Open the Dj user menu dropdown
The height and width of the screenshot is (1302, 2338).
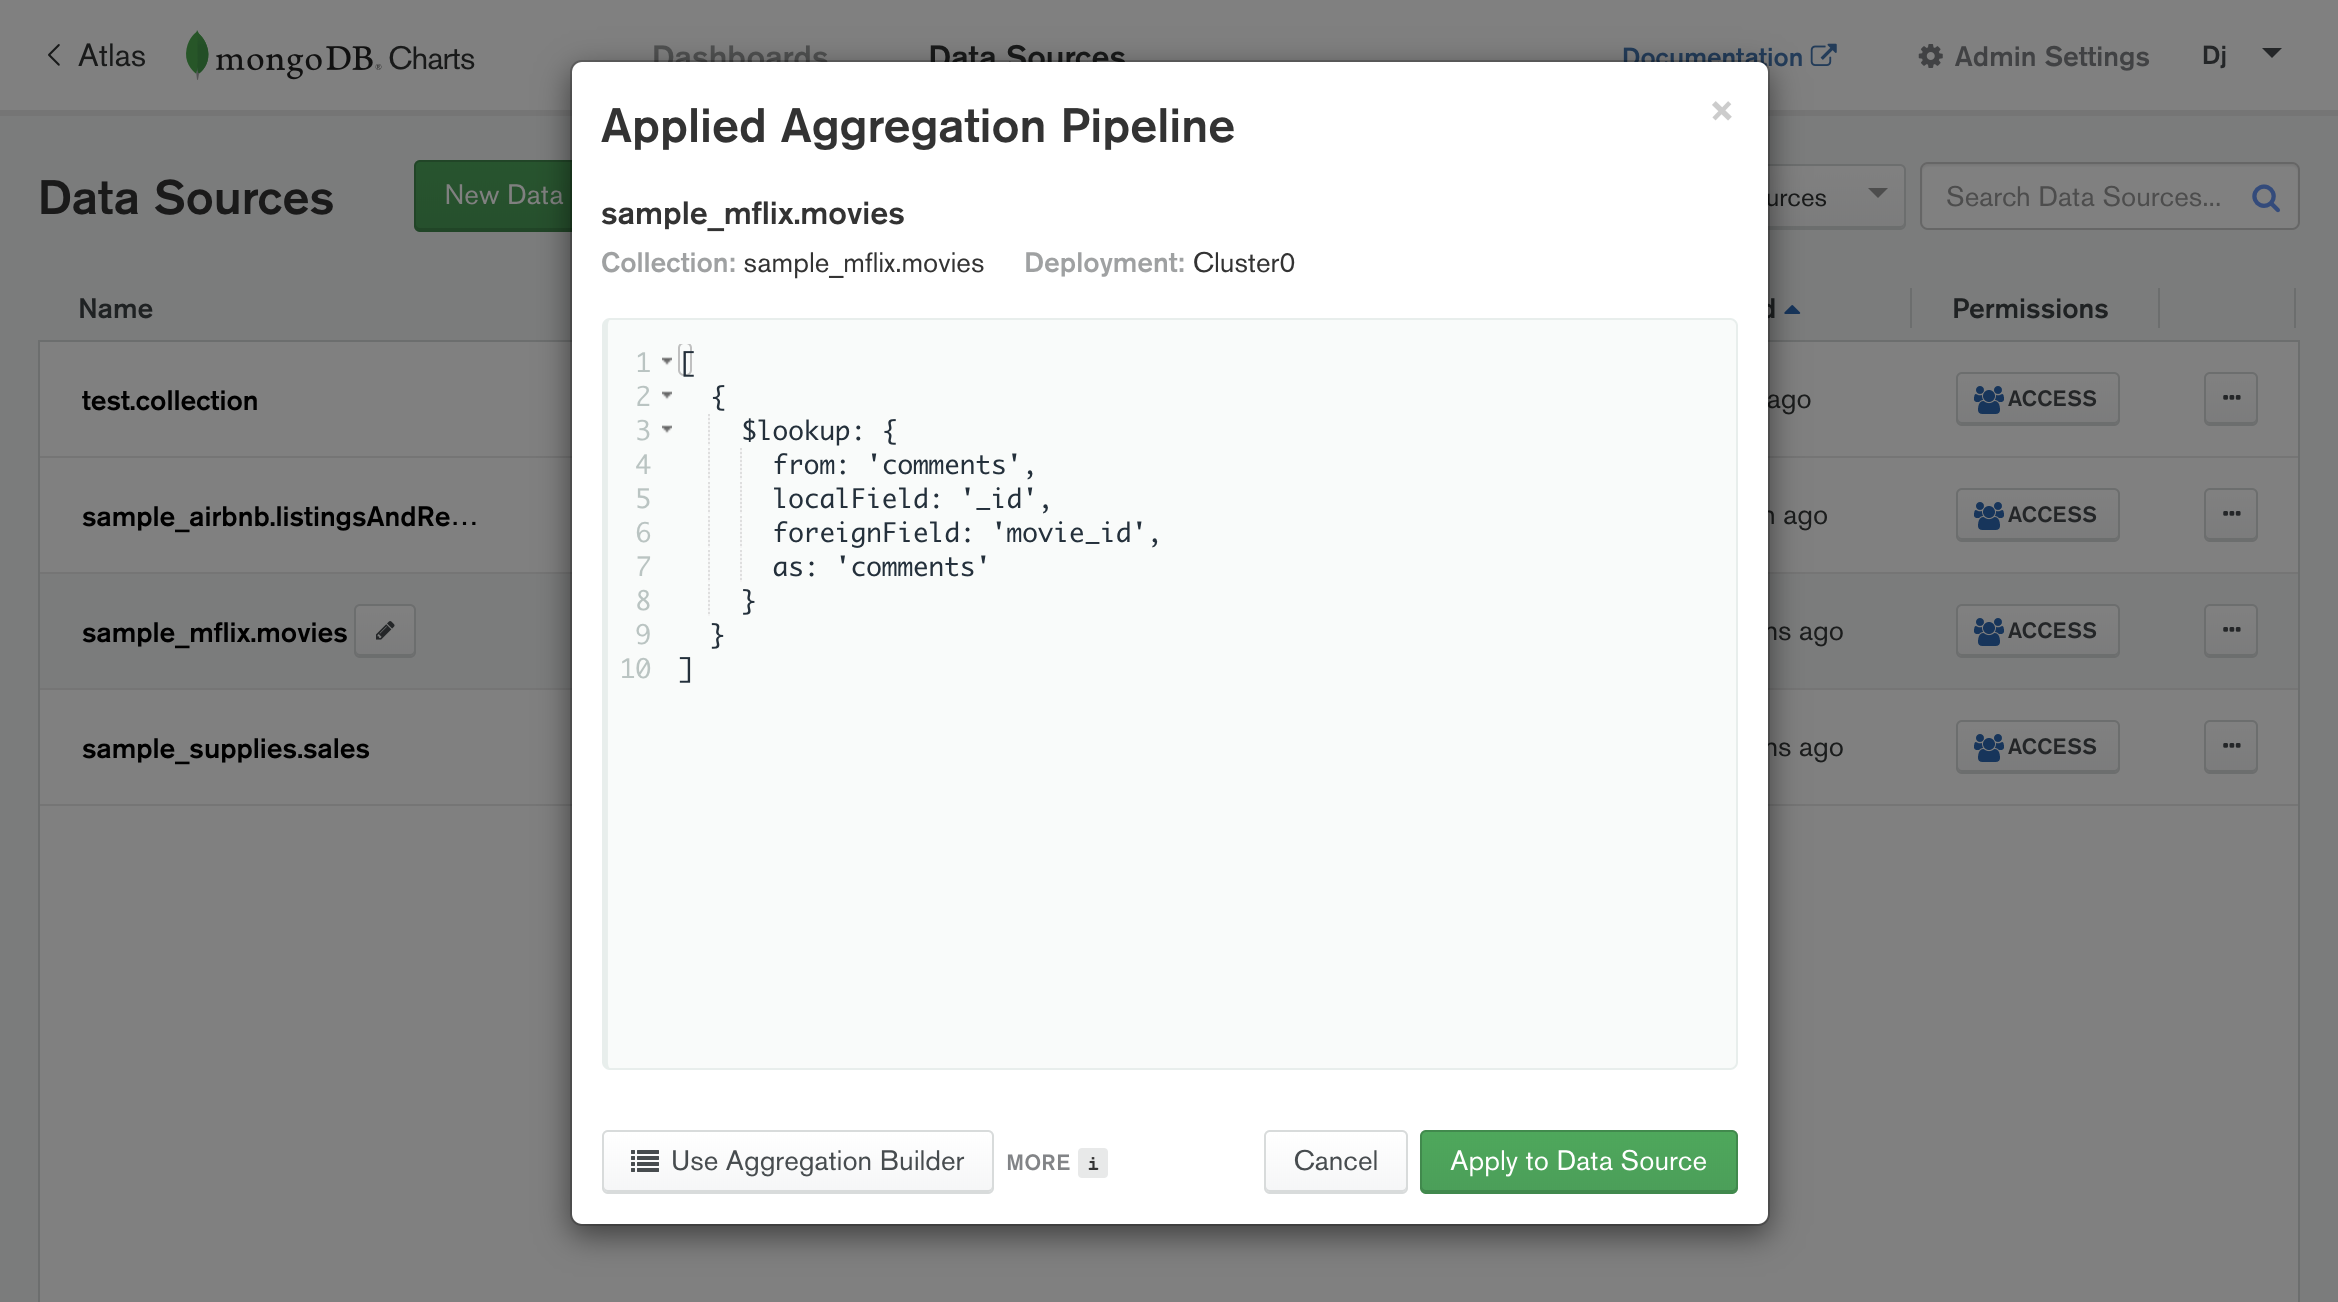tap(2242, 55)
